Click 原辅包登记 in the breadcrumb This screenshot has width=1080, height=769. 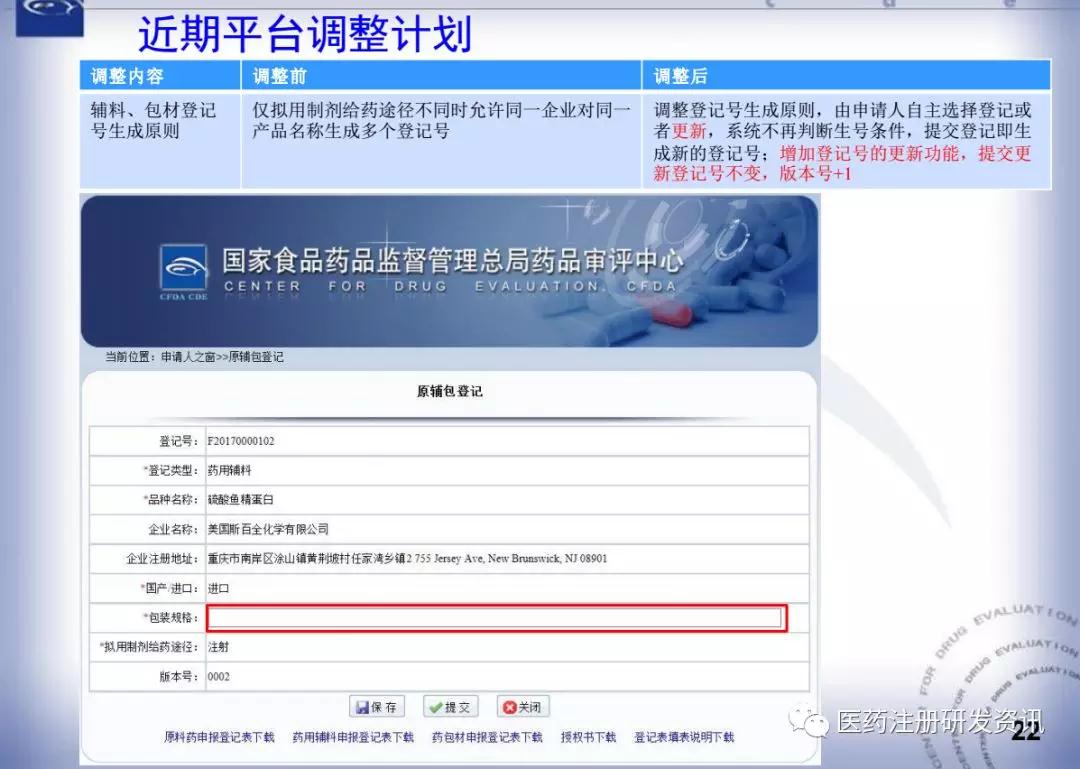pyautogui.click(x=256, y=357)
